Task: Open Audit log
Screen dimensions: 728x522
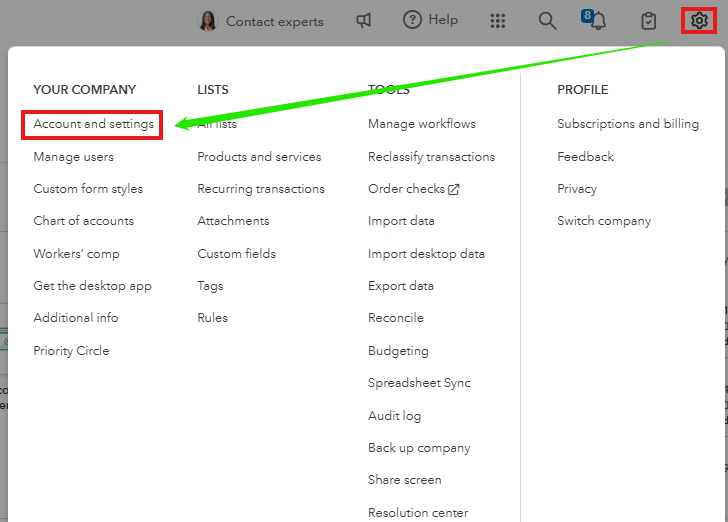Action: coord(395,416)
